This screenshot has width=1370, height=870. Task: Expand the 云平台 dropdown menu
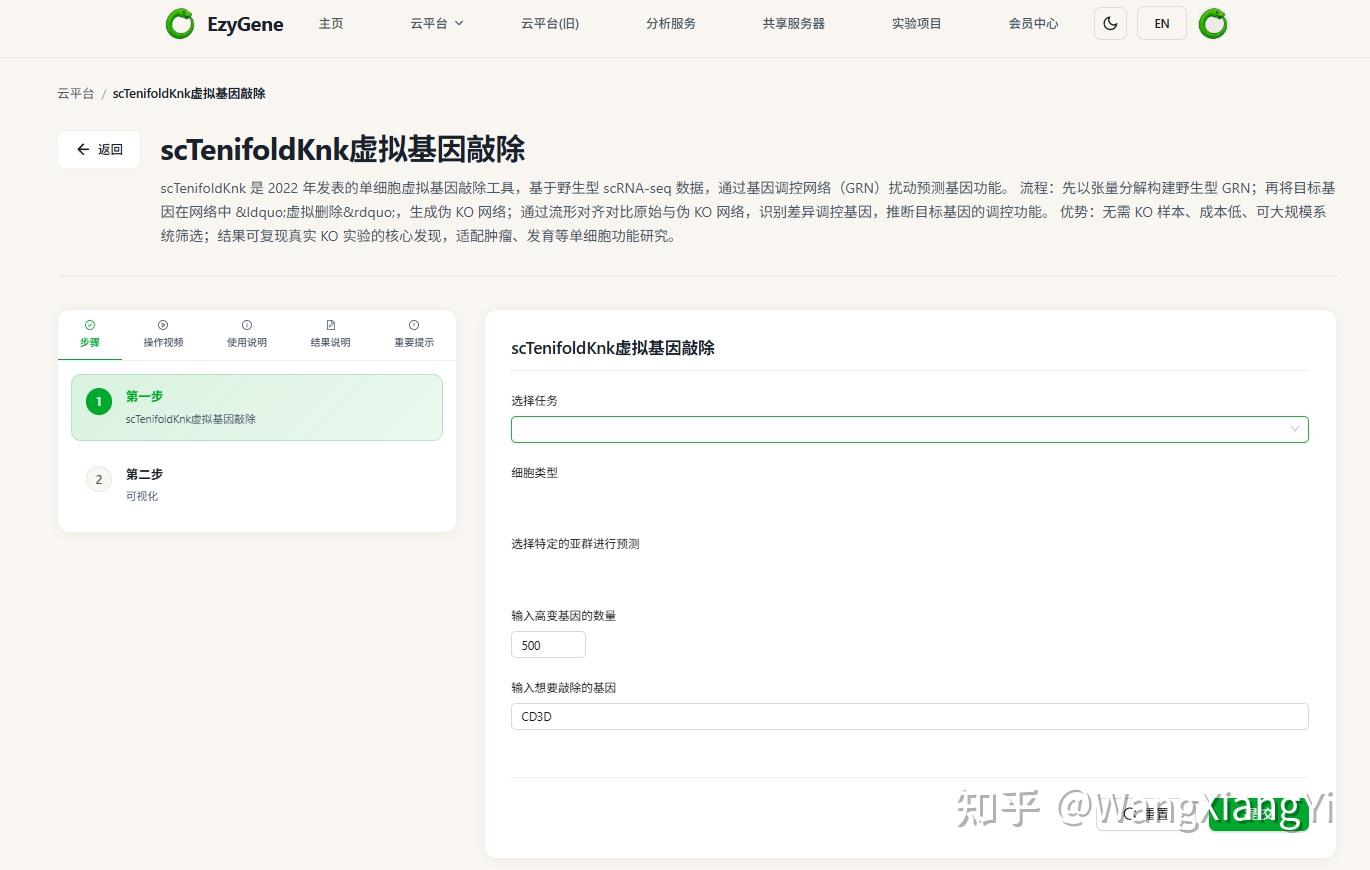pyautogui.click(x=437, y=23)
